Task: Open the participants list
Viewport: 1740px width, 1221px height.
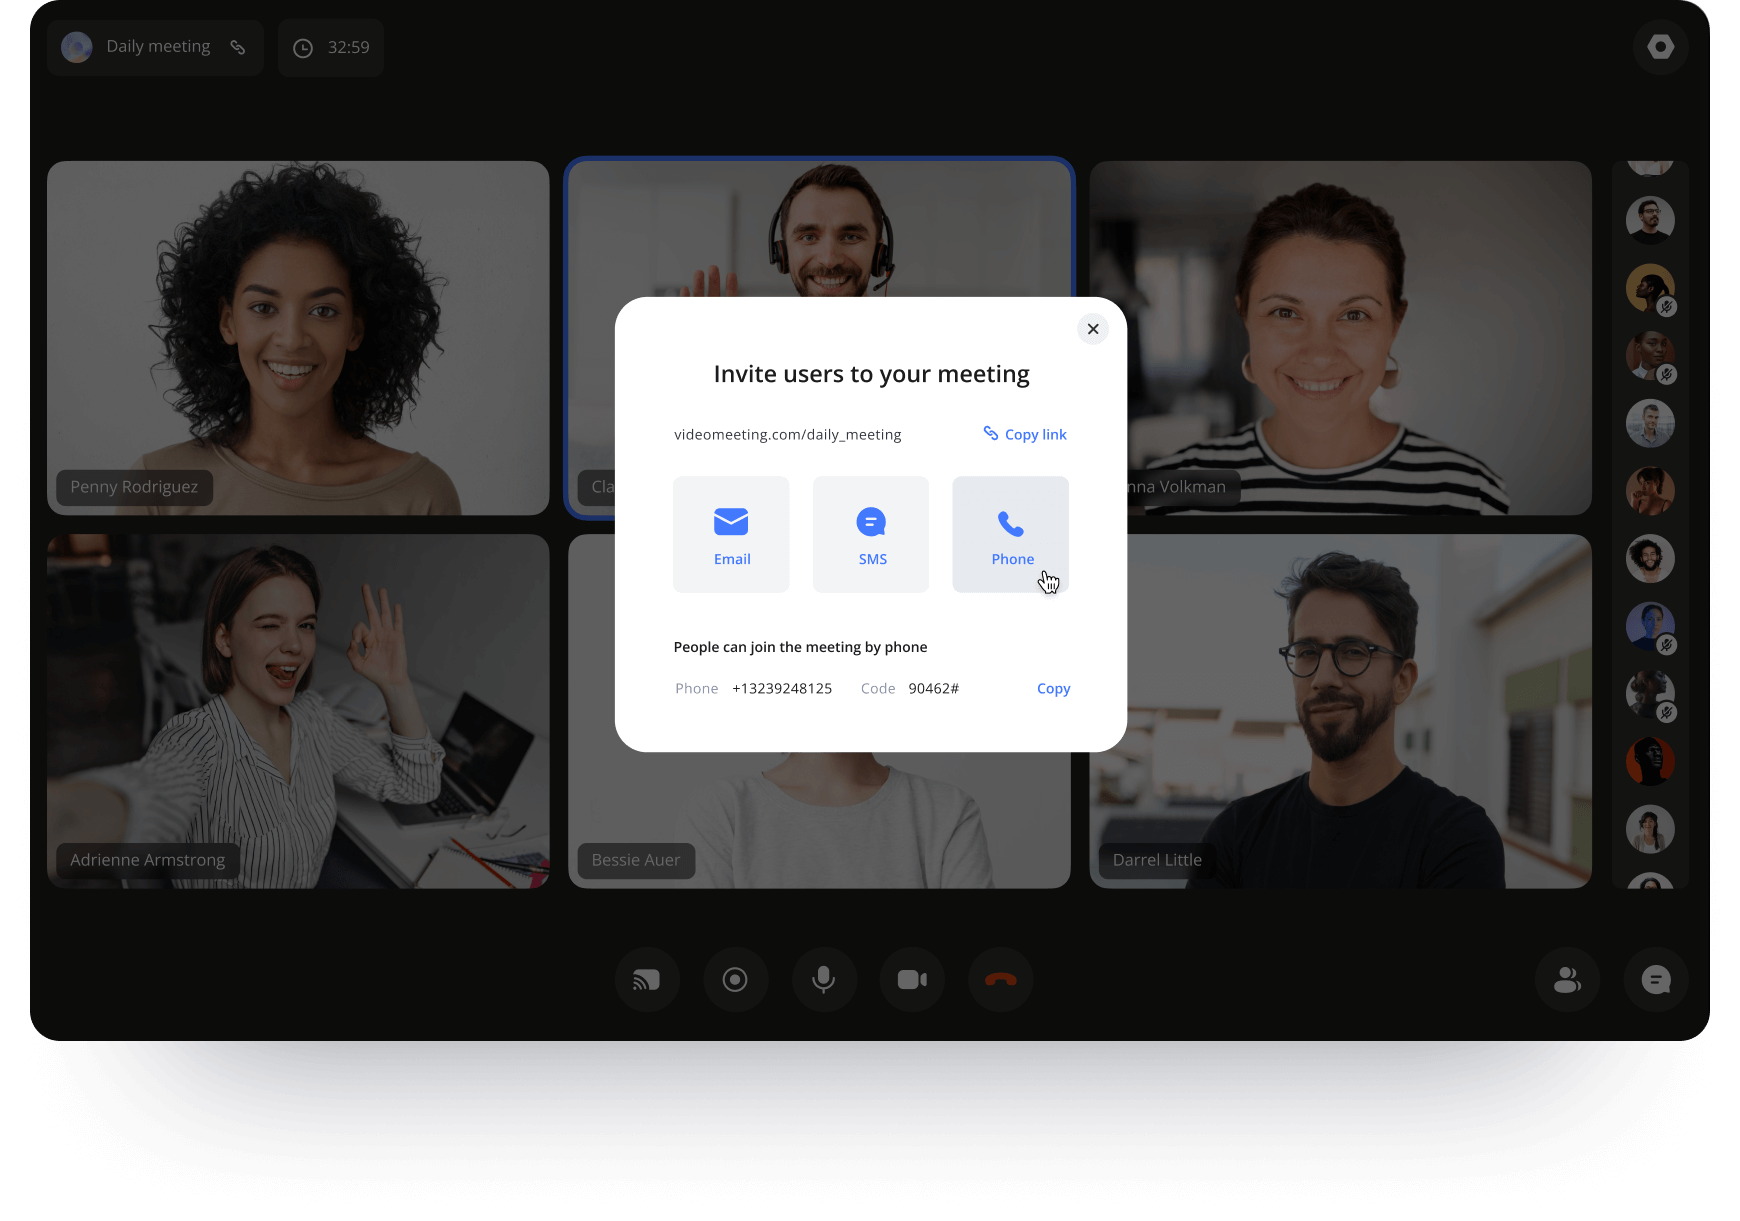Action: tap(1567, 980)
